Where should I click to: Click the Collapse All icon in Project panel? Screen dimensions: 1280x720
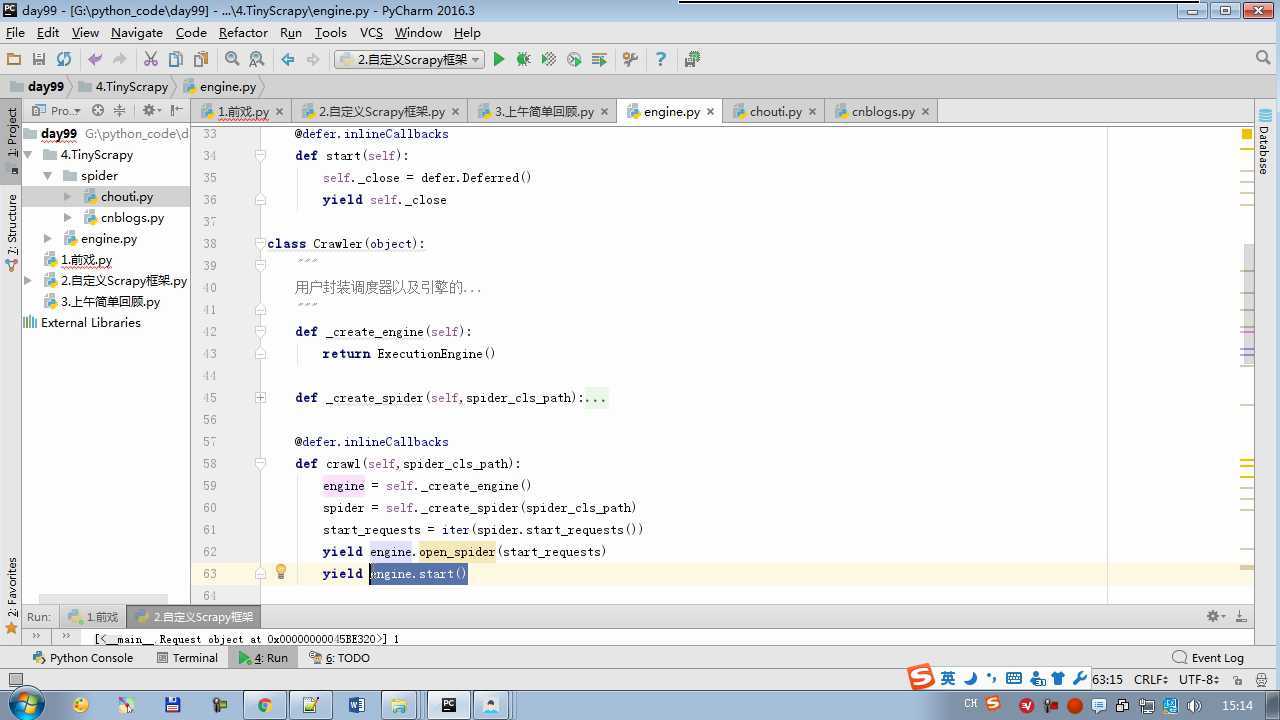click(x=120, y=111)
